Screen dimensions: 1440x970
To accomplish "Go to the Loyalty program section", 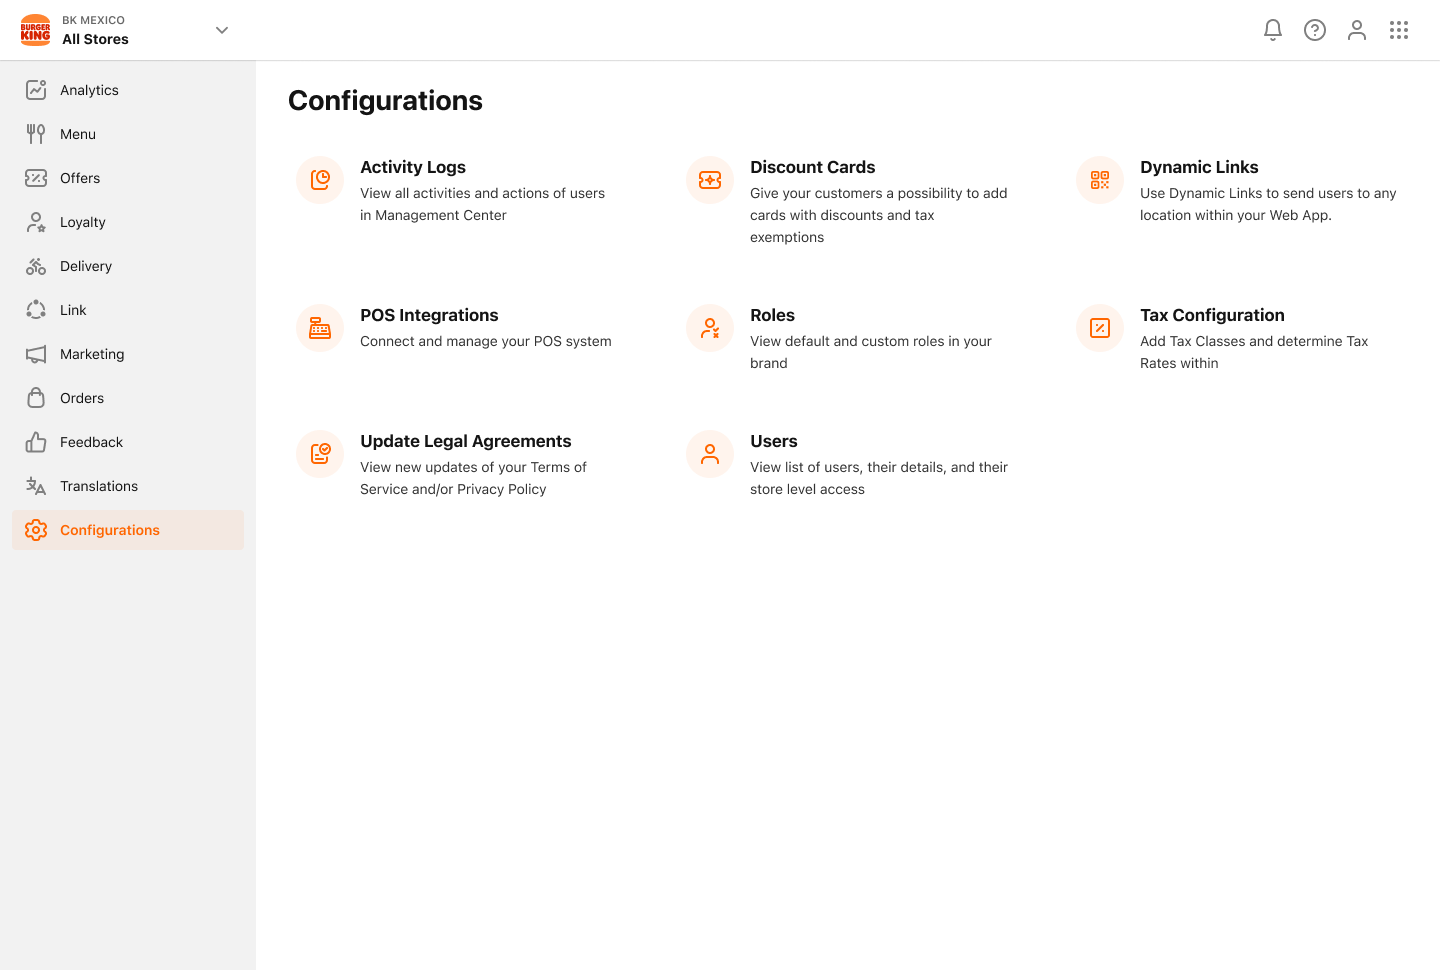I will 80,222.
